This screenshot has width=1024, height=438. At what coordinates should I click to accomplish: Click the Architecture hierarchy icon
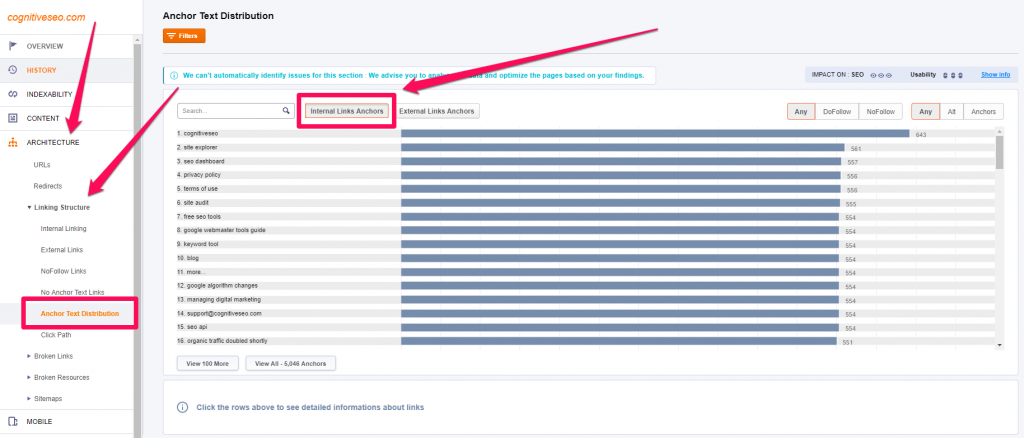[x=12, y=142]
